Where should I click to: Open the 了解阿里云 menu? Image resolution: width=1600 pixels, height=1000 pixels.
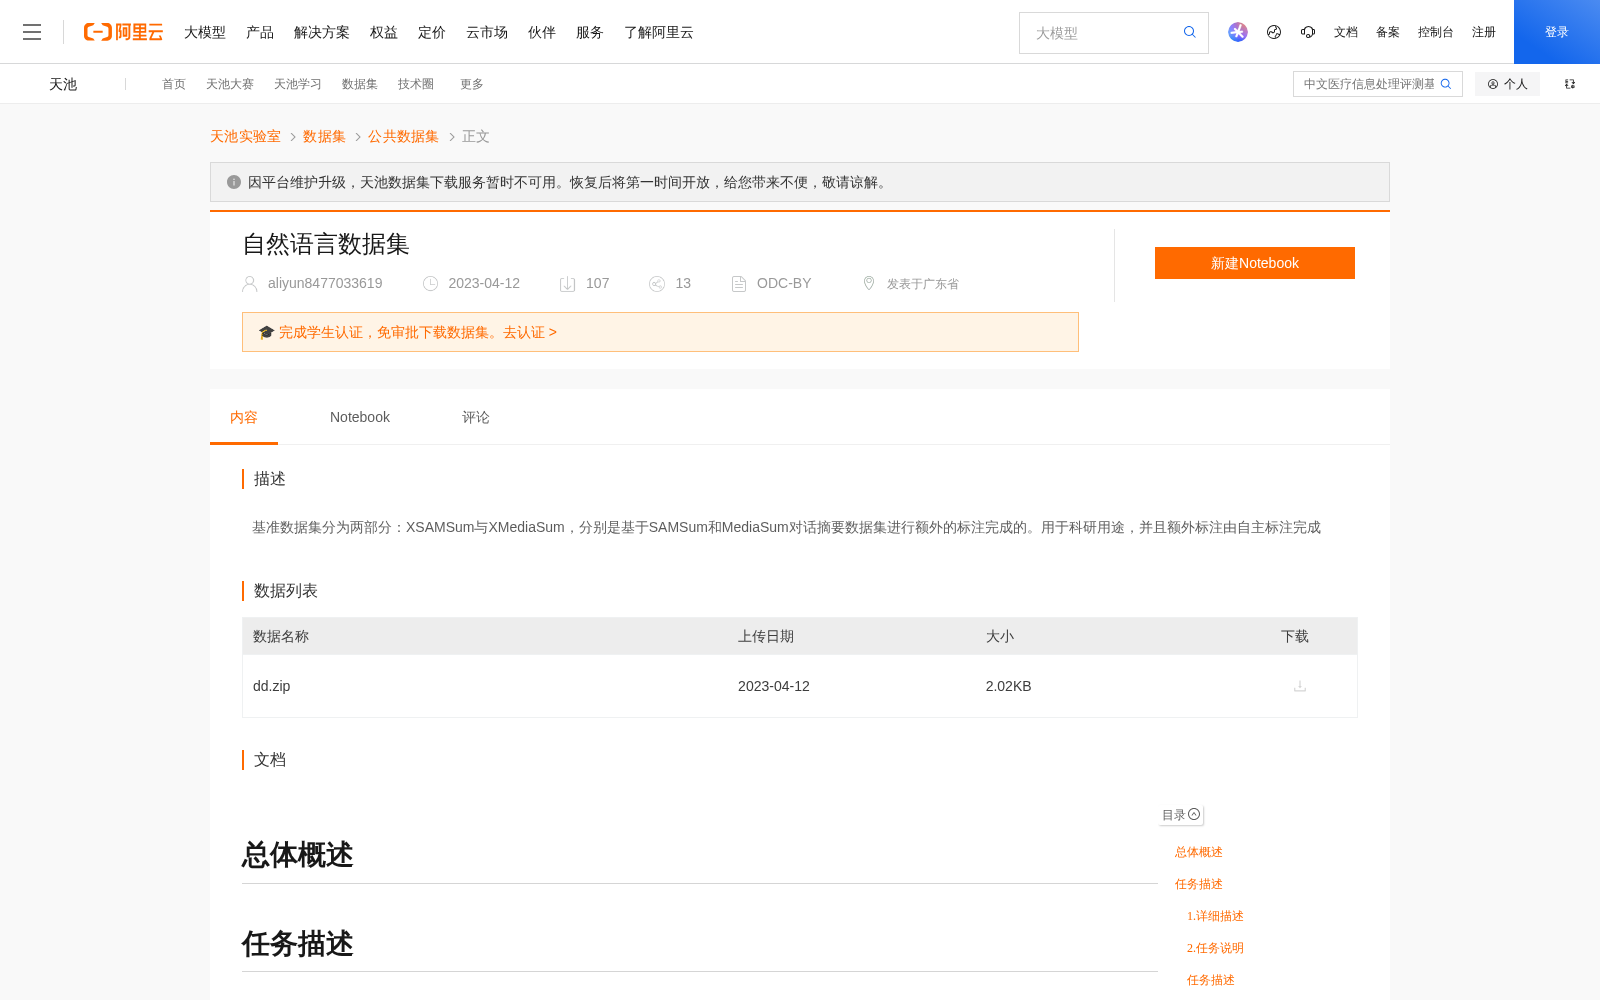point(659,32)
